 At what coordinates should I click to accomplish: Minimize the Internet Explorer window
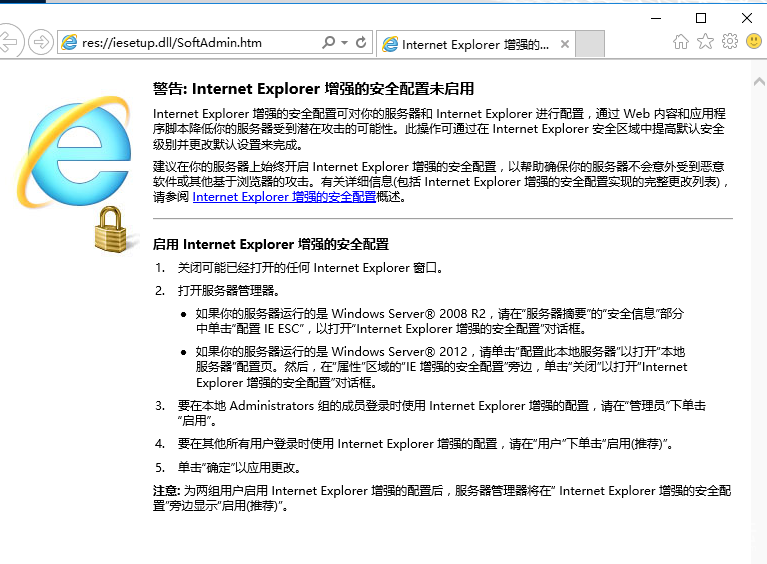pos(655,17)
